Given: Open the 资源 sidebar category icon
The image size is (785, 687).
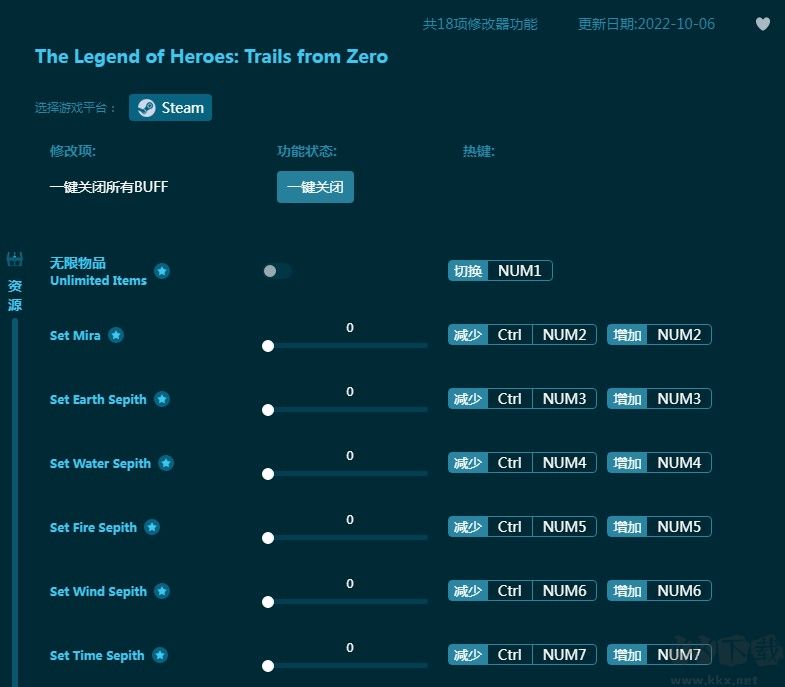Looking at the screenshot, I should 15,261.
